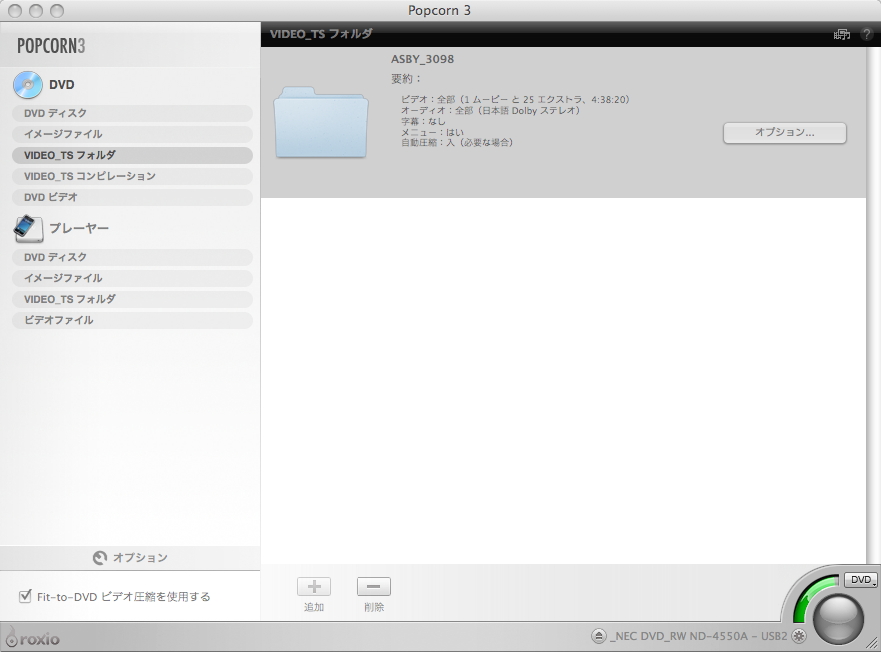Open the drive settings gear icon
881x652 pixels.
[x=798, y=636]
